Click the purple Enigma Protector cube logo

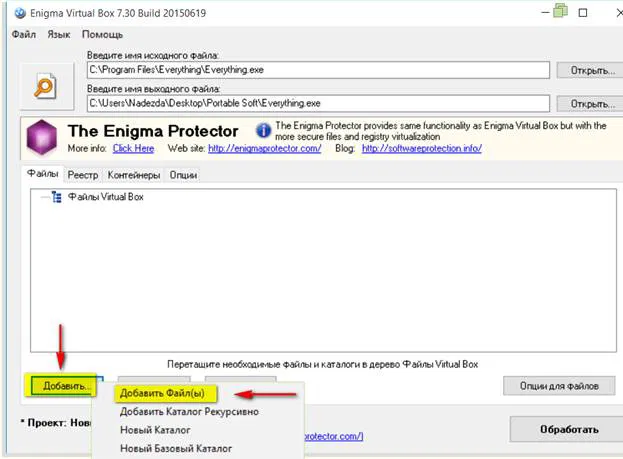[42, 138]
